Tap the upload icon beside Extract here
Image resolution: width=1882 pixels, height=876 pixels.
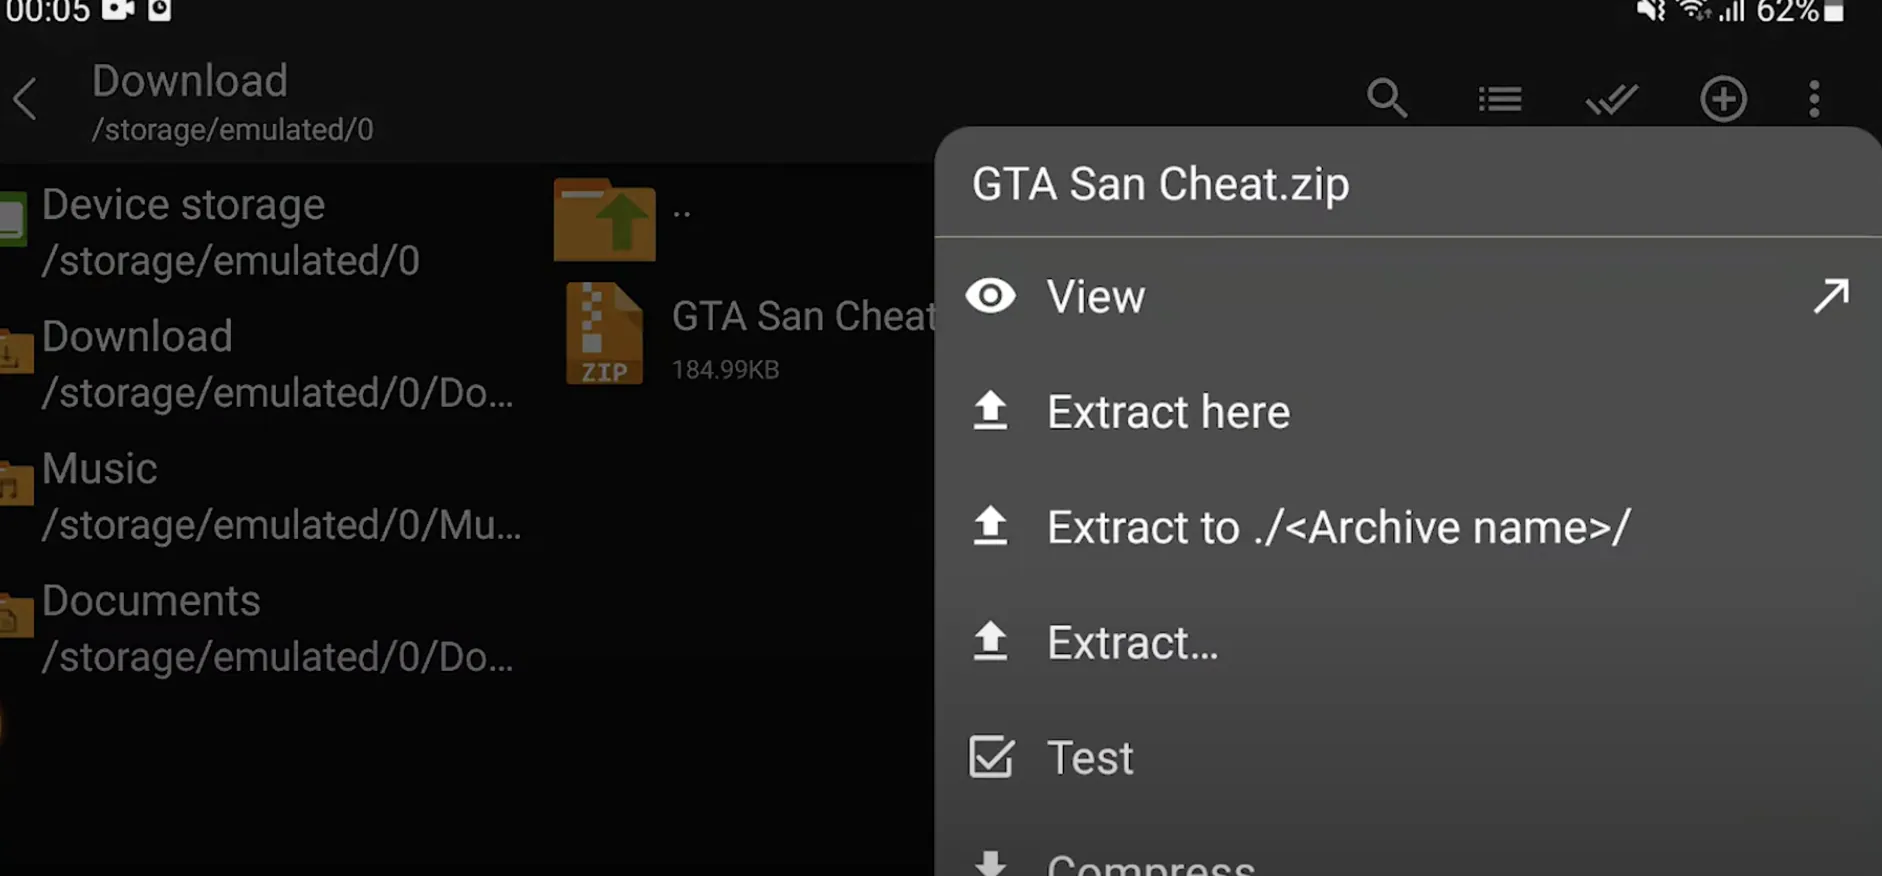(990, 411)
